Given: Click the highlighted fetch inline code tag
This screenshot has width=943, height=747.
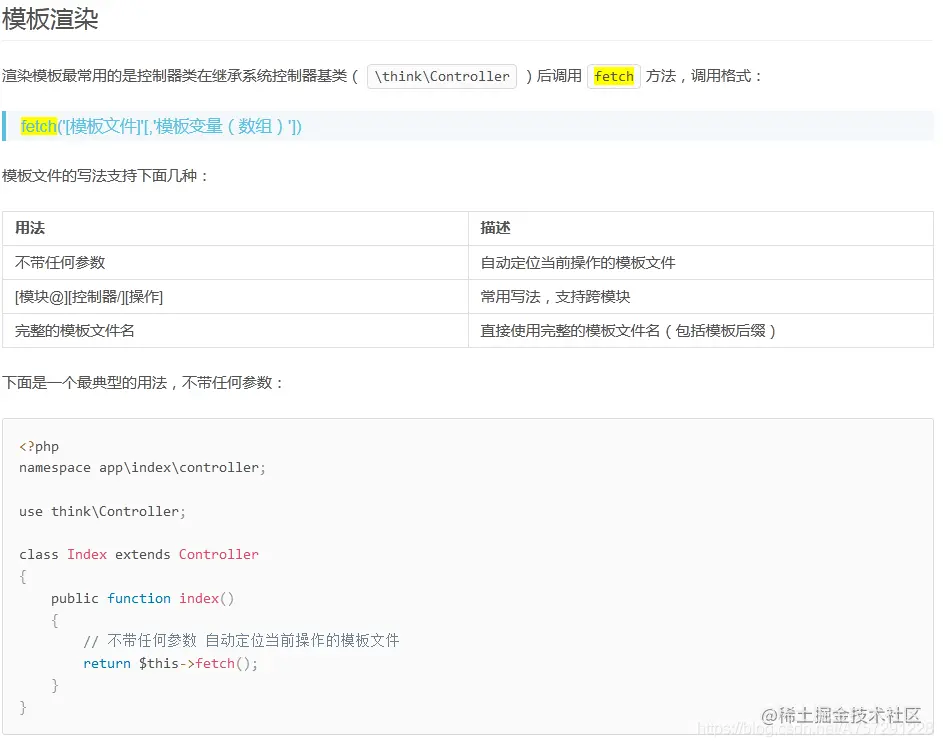Looking at the screenshot, I should point(613,76).
